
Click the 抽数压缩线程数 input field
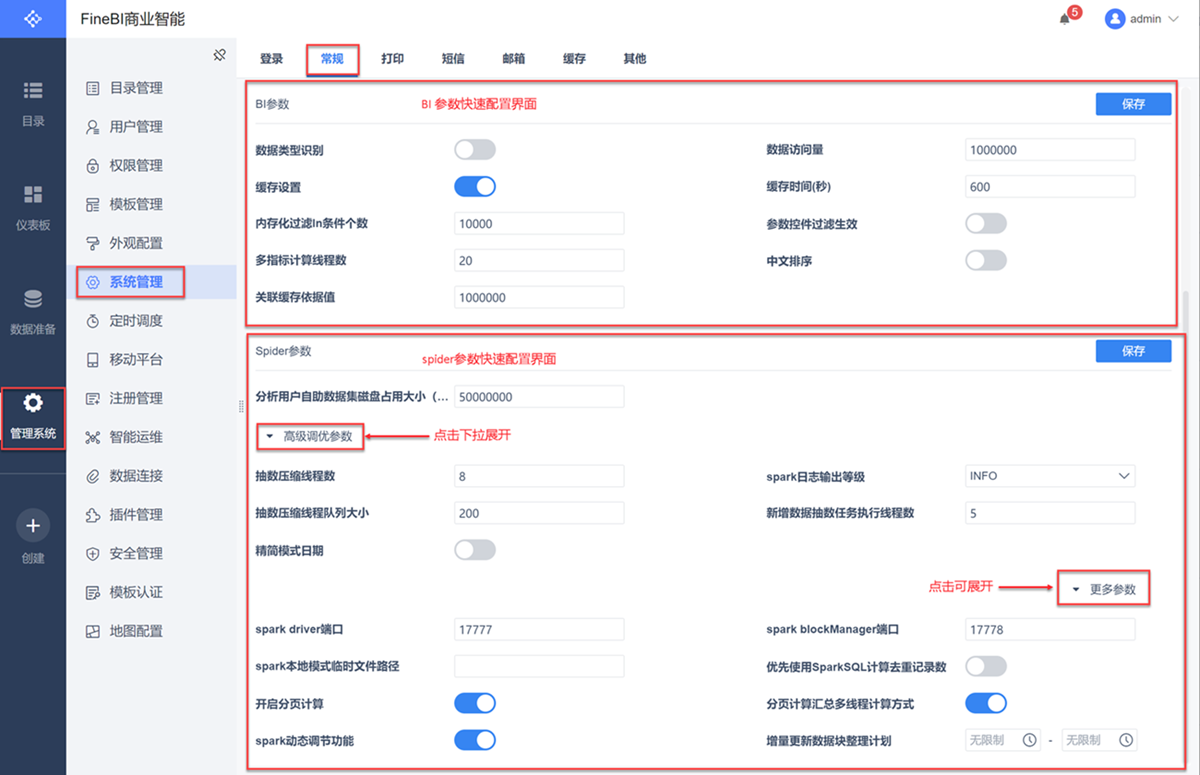tap(539, 476)
